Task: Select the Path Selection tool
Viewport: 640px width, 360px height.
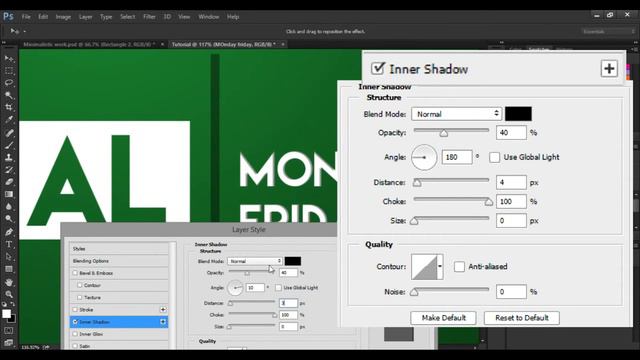Action: [9, 257]
